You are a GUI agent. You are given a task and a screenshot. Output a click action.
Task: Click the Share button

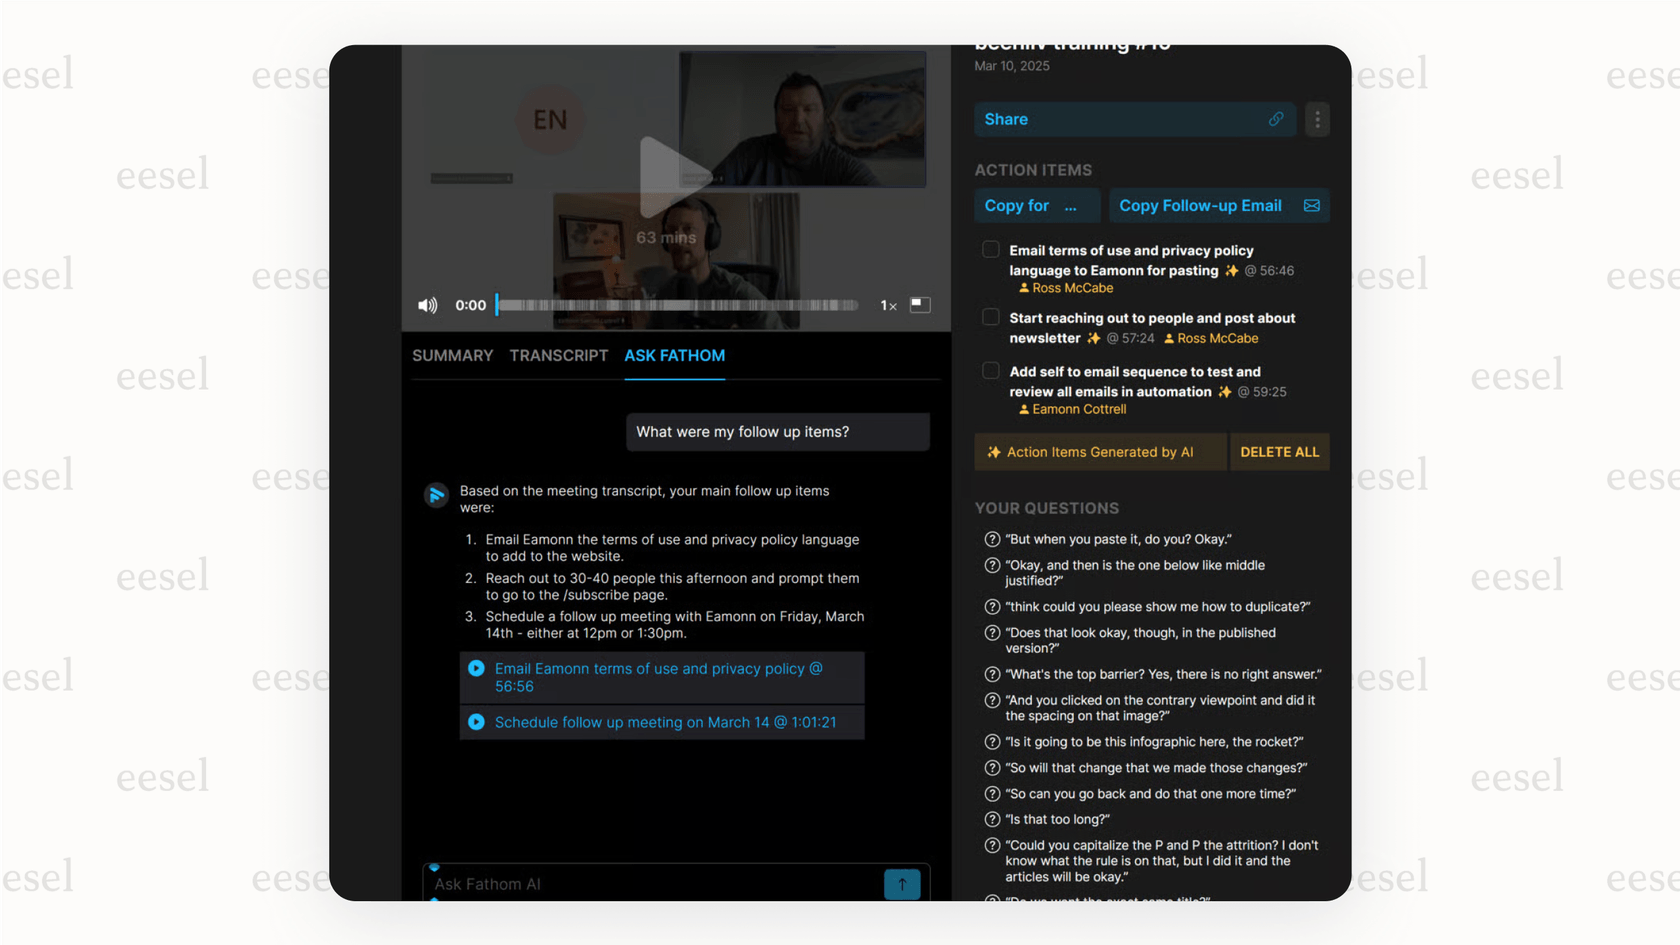pos(1100,119)
